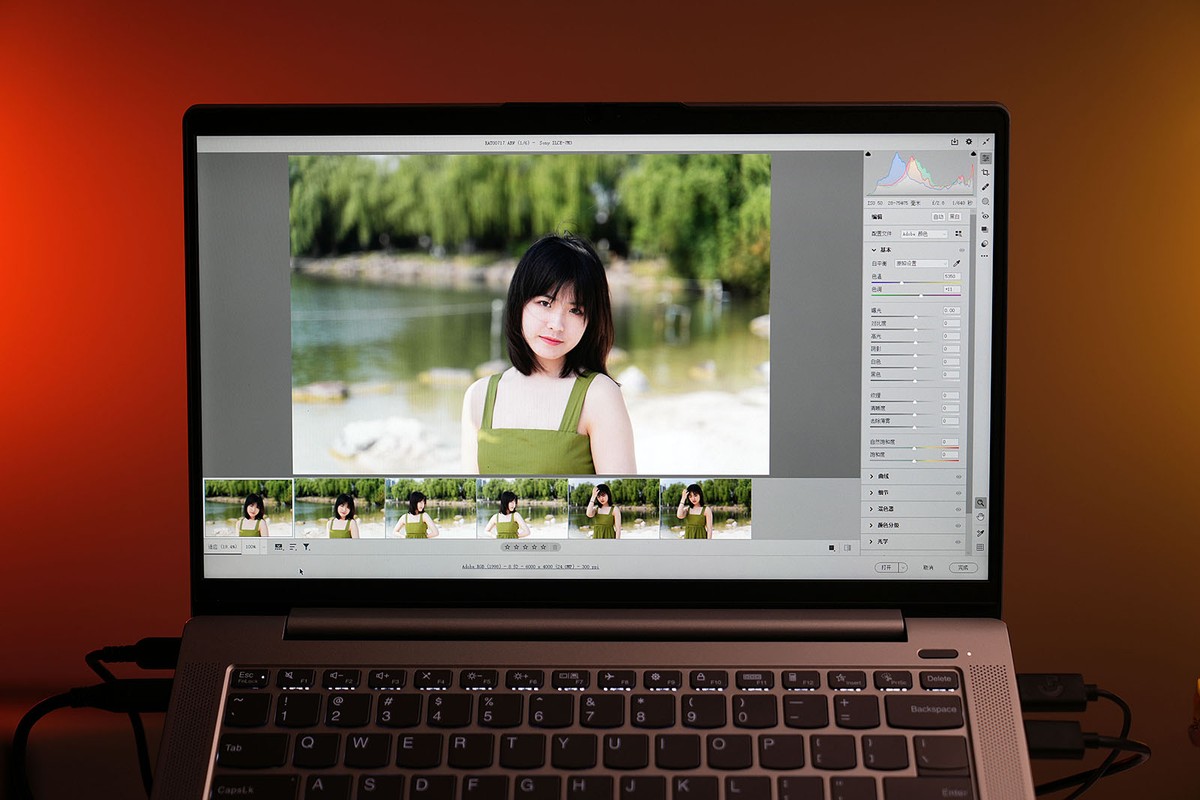Click the 色调 tint slider
The width and height of the screenshot is (1200, 800).
click(916, 295)
